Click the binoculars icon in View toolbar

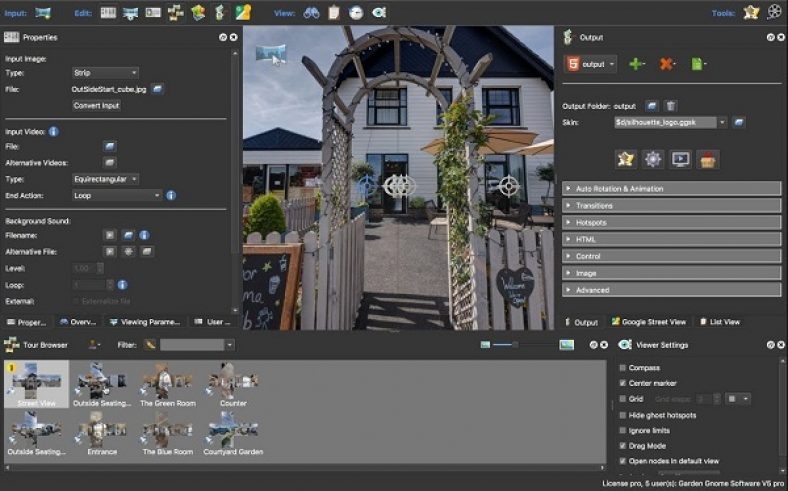click(x=311, y=12)
